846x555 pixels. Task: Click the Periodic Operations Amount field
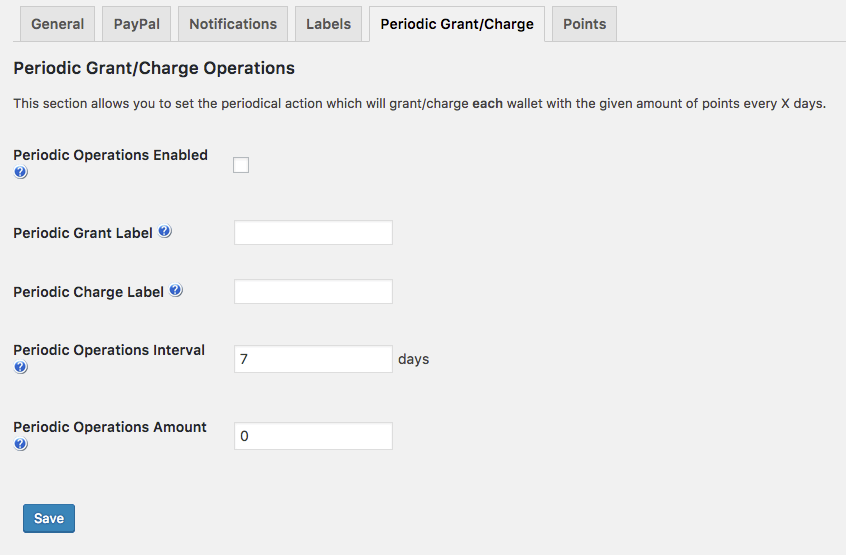coord(313,436)
